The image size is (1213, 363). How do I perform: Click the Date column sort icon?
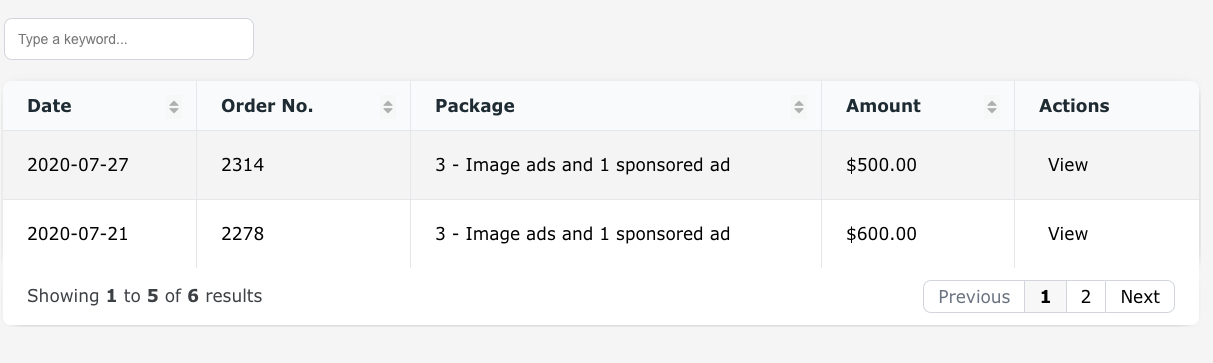(x=174, y=107)
